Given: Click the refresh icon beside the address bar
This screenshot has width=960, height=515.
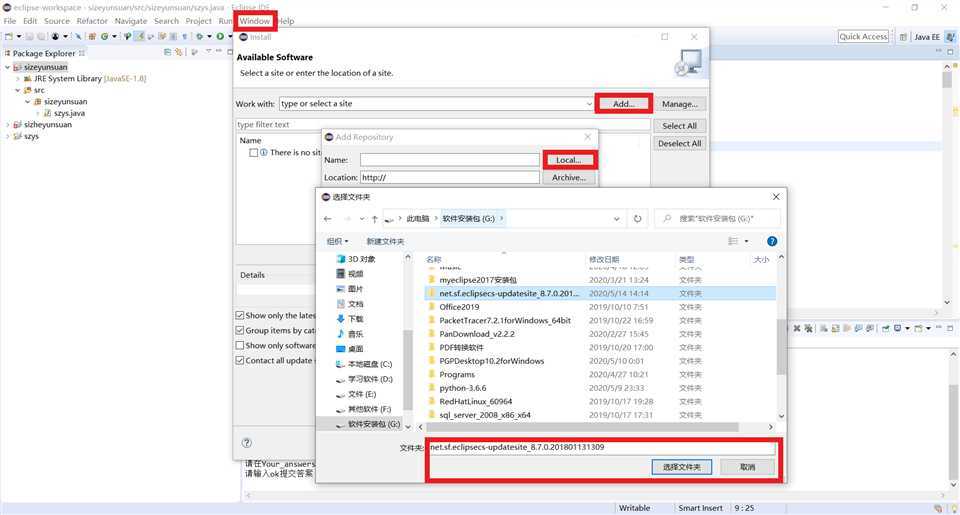Looking at the screenshot, I should [x=637, y=219].
